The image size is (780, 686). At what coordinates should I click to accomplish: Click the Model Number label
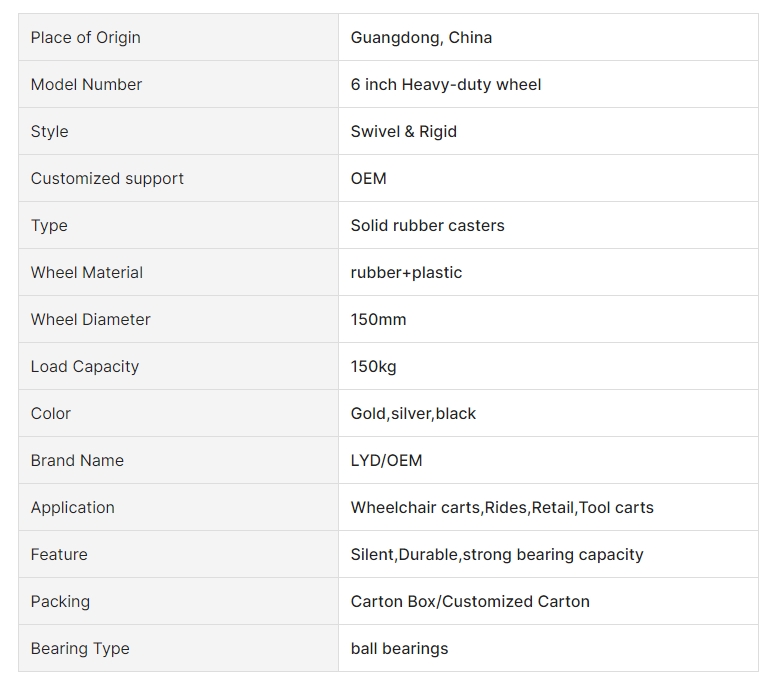(x=86, y=85)
